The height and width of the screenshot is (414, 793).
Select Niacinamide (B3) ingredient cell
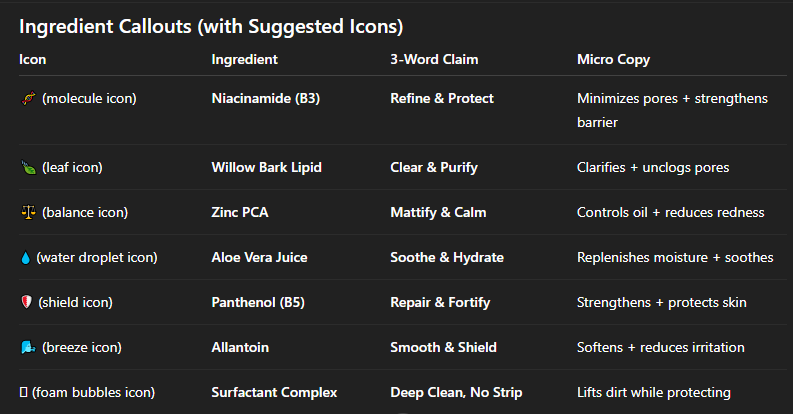pos(265,99)
